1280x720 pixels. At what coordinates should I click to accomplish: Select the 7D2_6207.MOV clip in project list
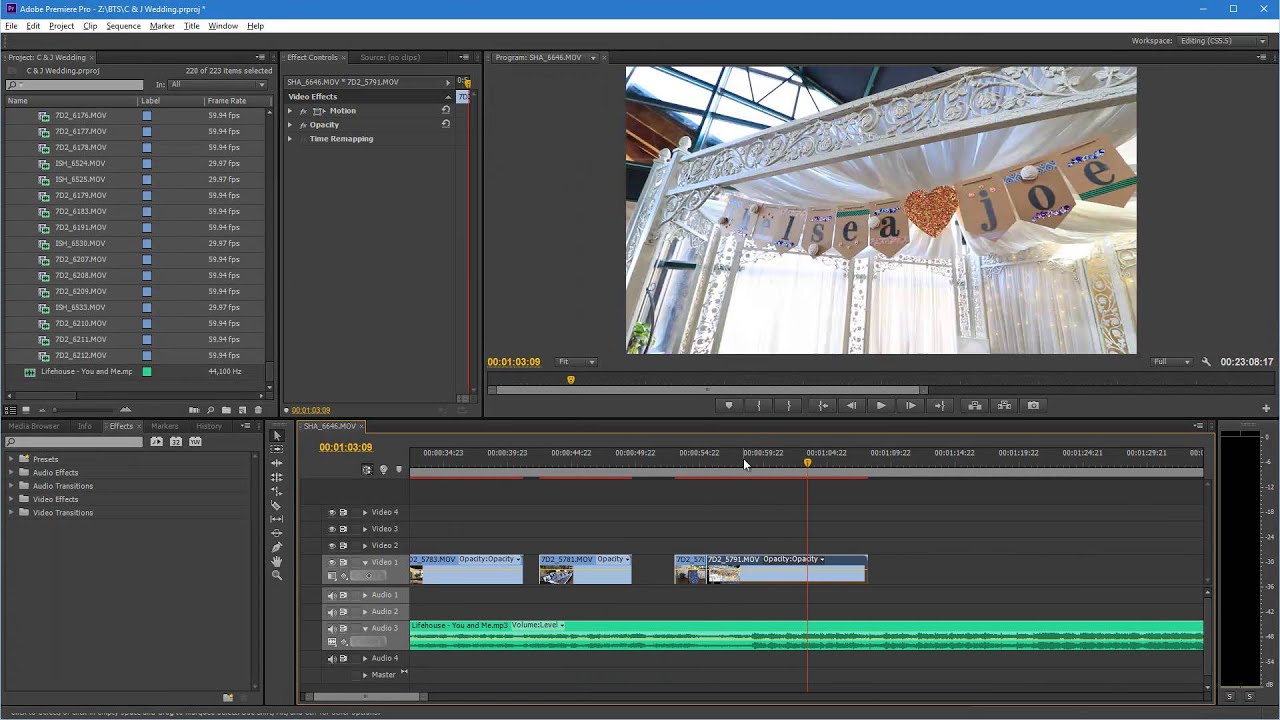[81, 260]
